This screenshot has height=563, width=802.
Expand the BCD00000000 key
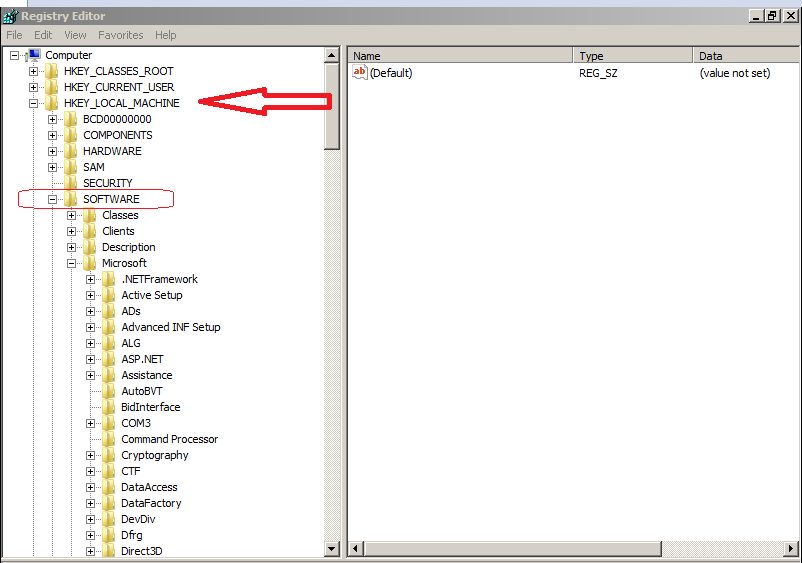click(52, 119)
